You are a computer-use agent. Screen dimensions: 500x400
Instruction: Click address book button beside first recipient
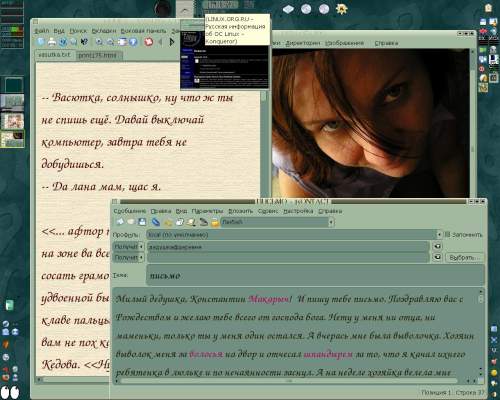[x=437, y=246]
